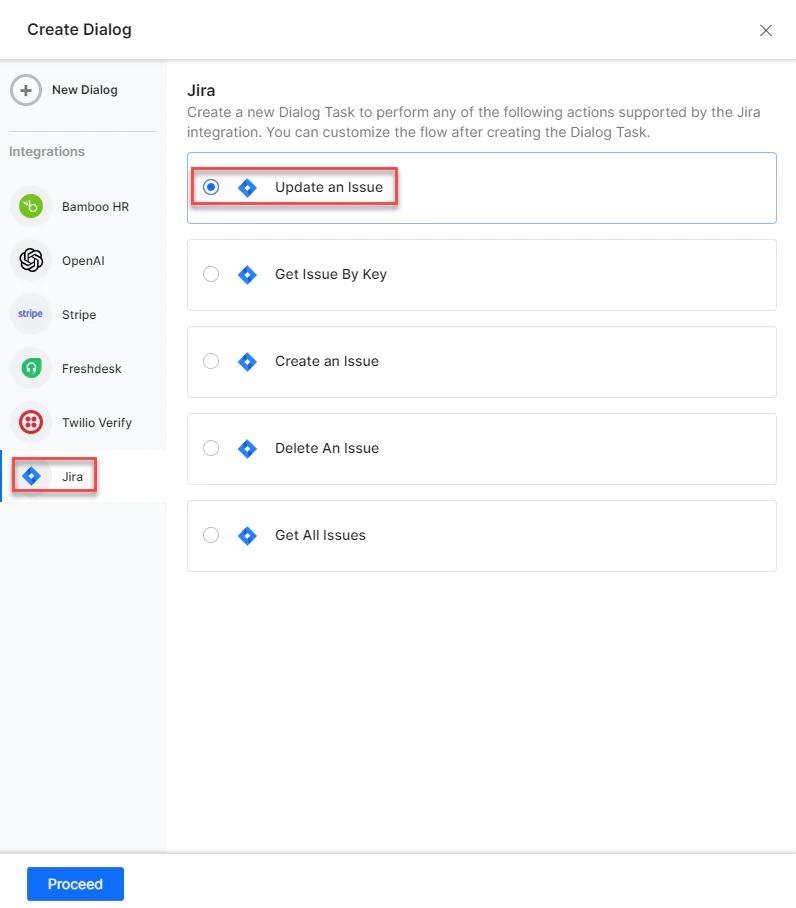Click the OpenAI integration icon
The image size is (796, 908).
(30, 260)
